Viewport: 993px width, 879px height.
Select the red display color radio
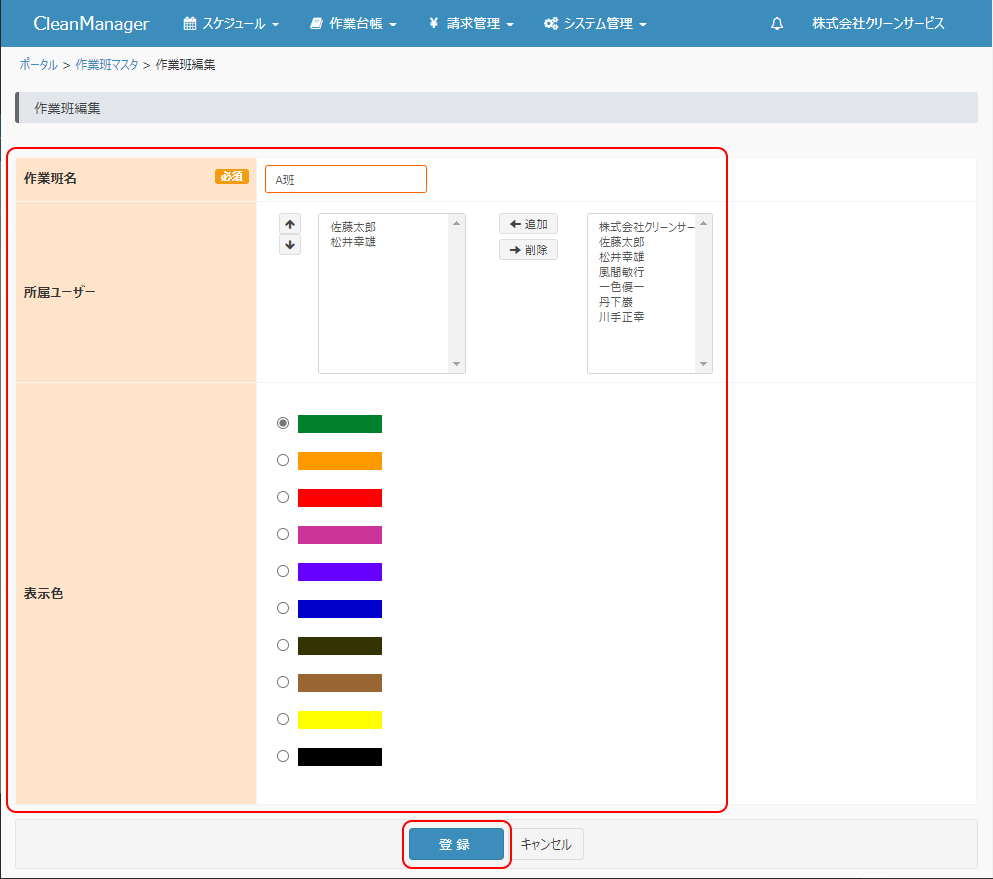tap(283, 497)
